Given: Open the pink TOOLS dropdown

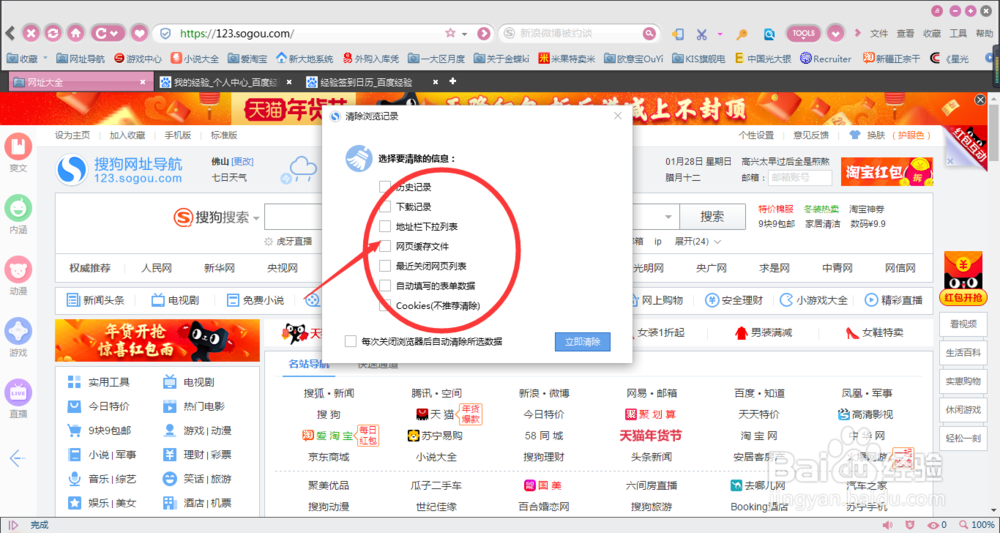Looking at the screenshot, I should pos(803,33).
